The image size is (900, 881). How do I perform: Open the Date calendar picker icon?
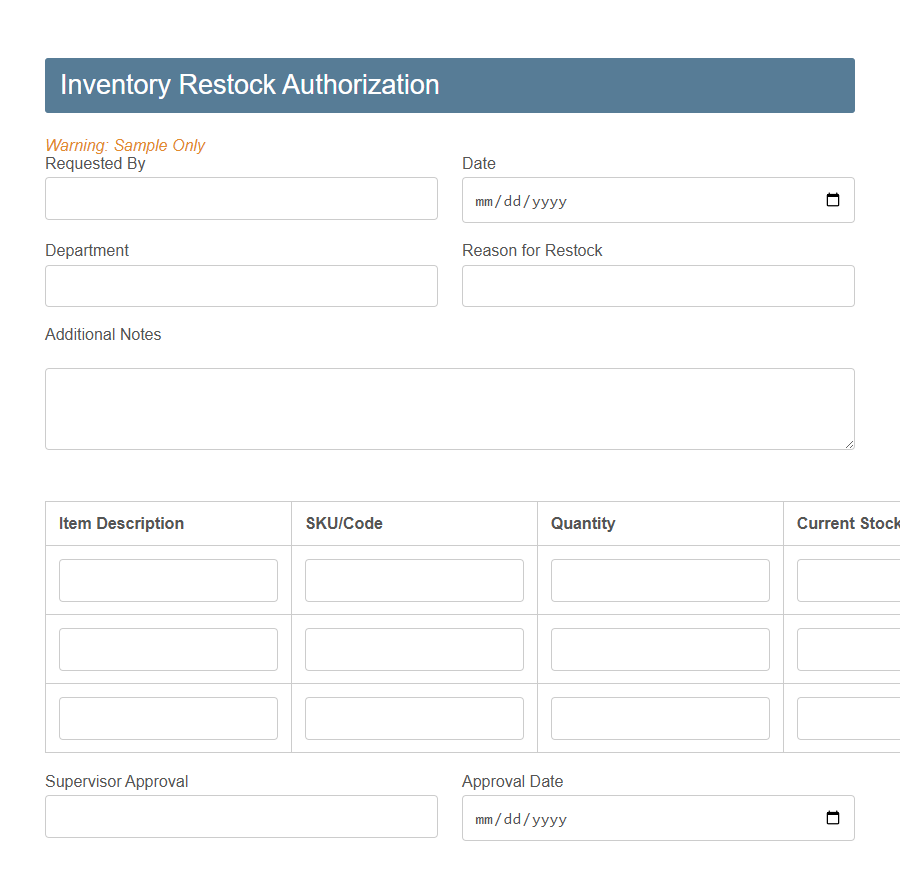pyautogui.click(x=833, y=200)
